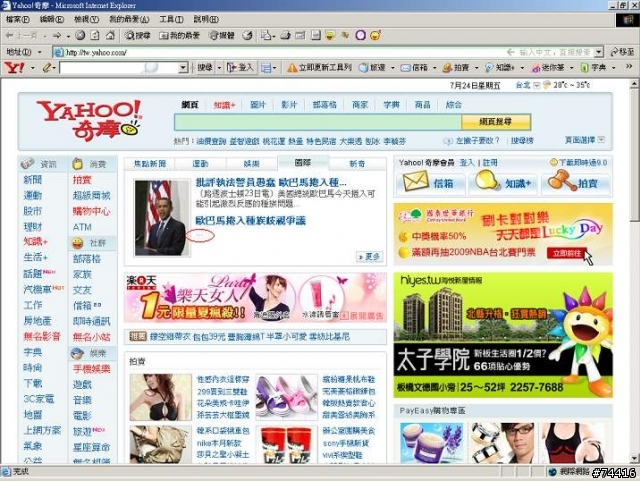Open the 拍賣 auction gavel button
The width and height of the screenshot is (640, 481).
tap(576, 183)
